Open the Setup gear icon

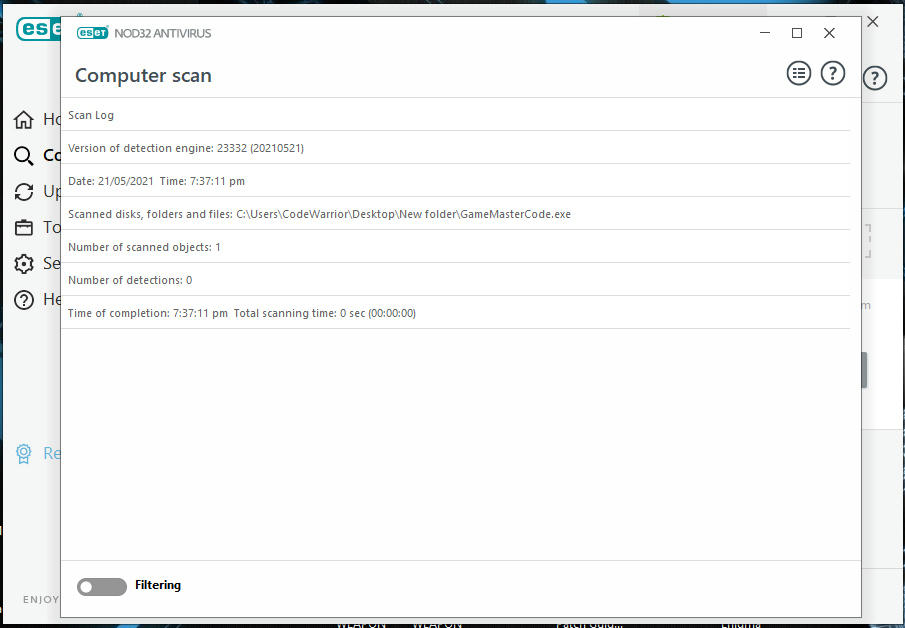[24, 264]
